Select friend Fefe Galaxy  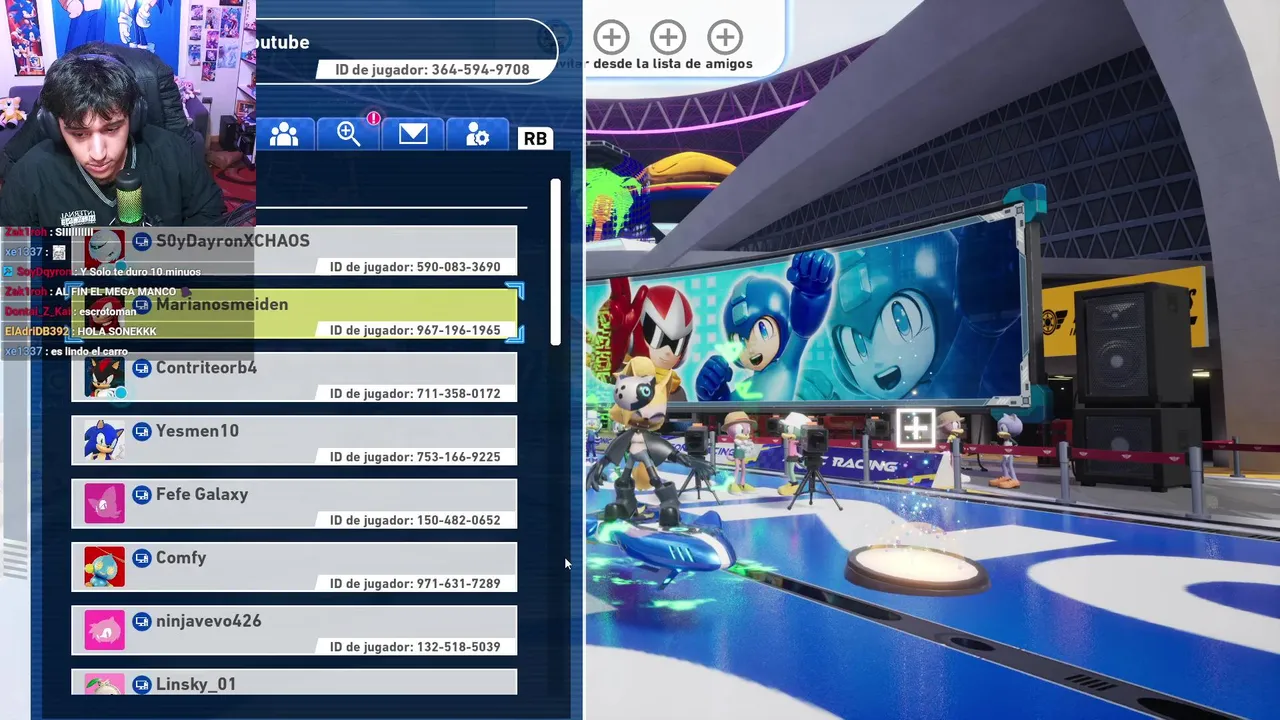[x=294, y=504]
